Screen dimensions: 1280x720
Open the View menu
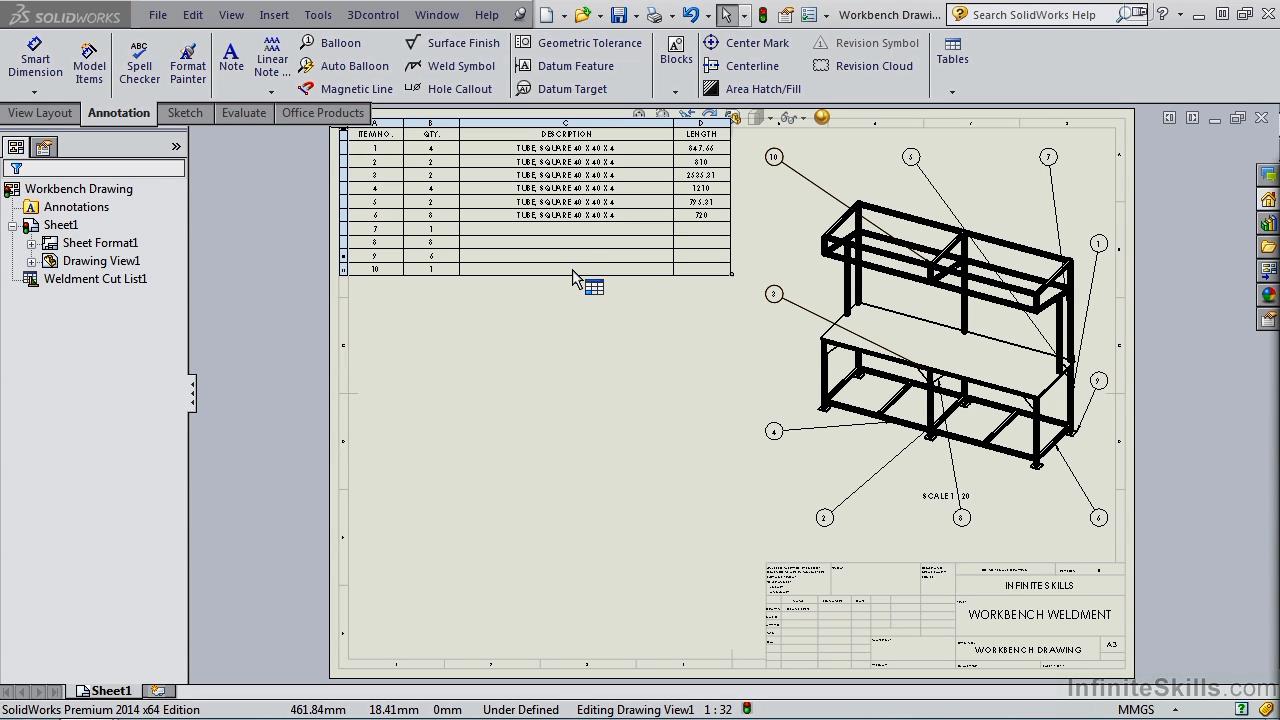pos(231,15)
